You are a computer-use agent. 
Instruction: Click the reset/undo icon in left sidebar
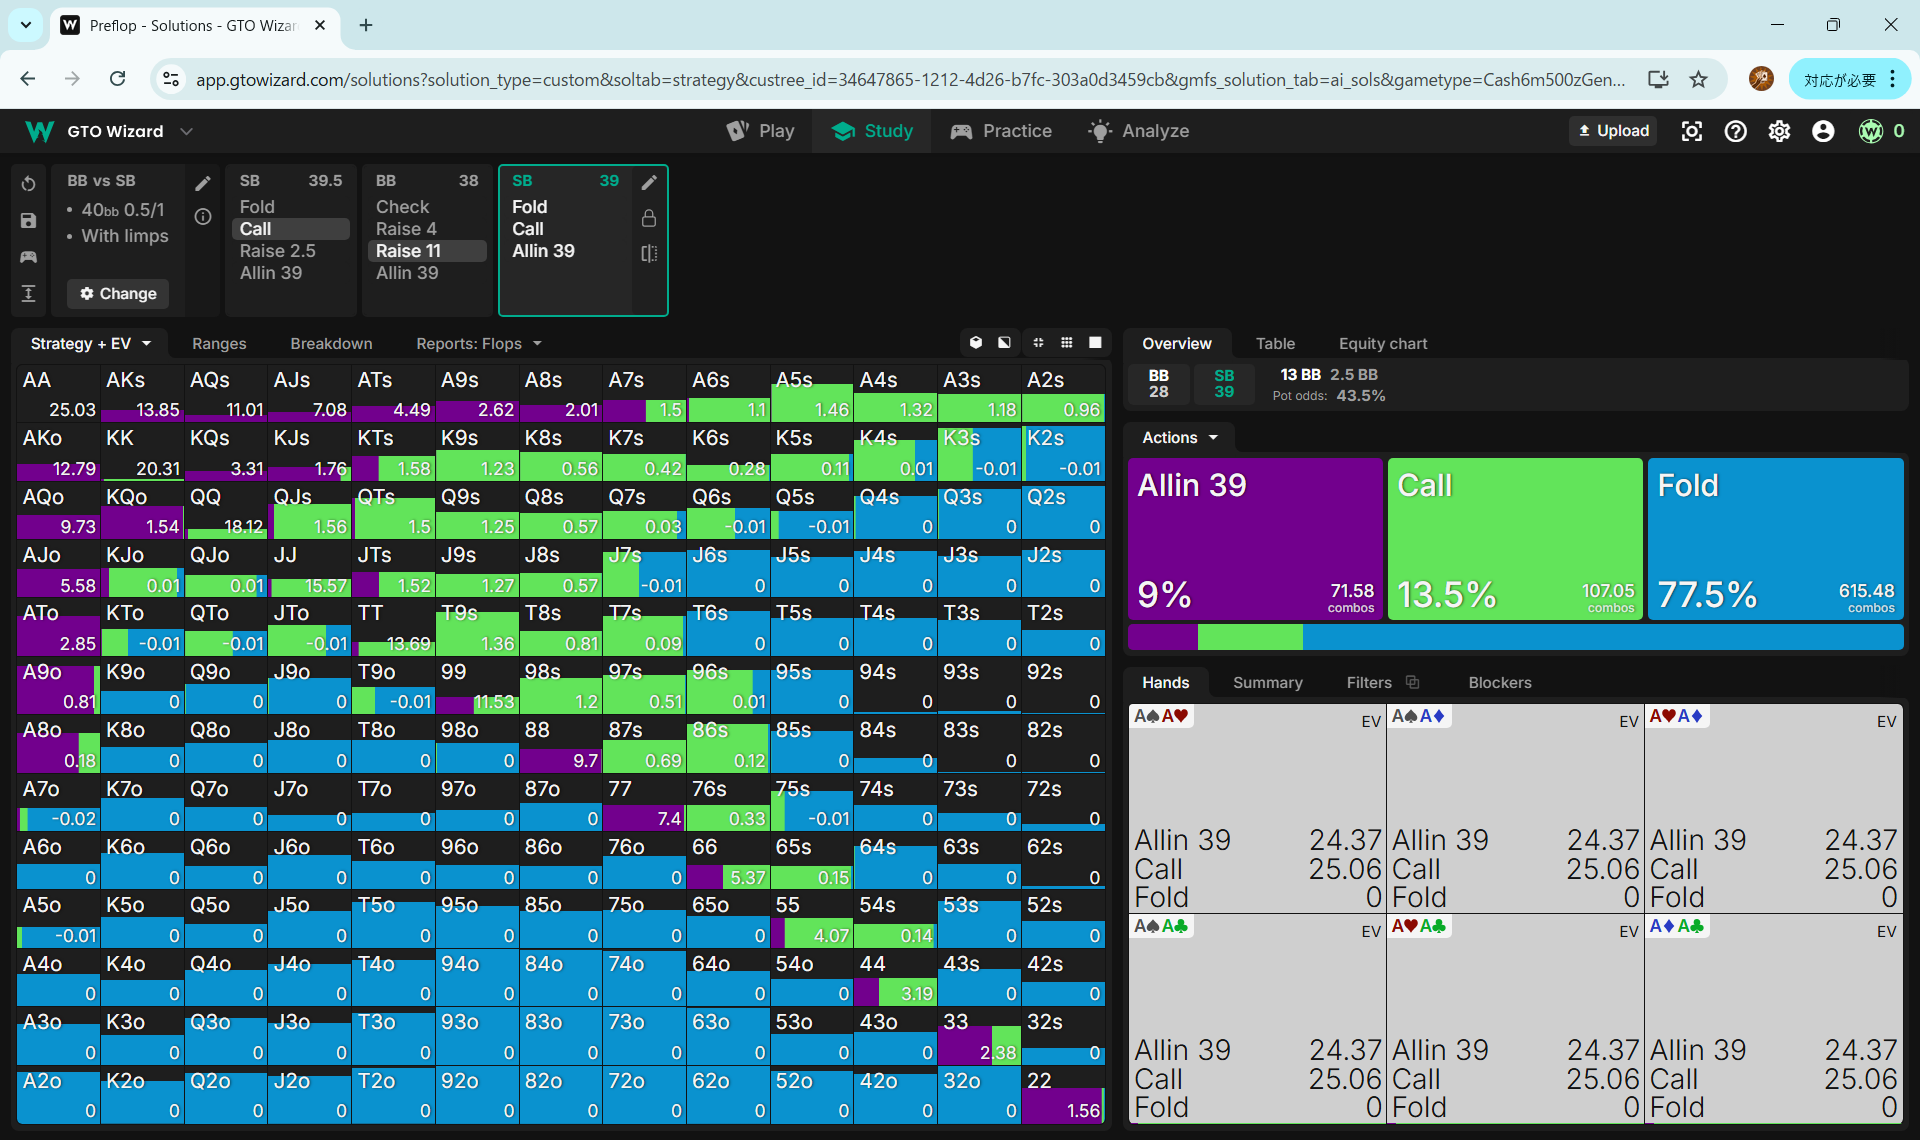(x=28, y=184)
